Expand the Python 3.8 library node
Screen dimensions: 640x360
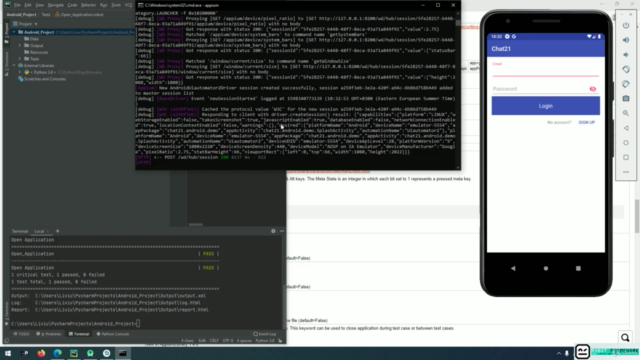[20, 72]
